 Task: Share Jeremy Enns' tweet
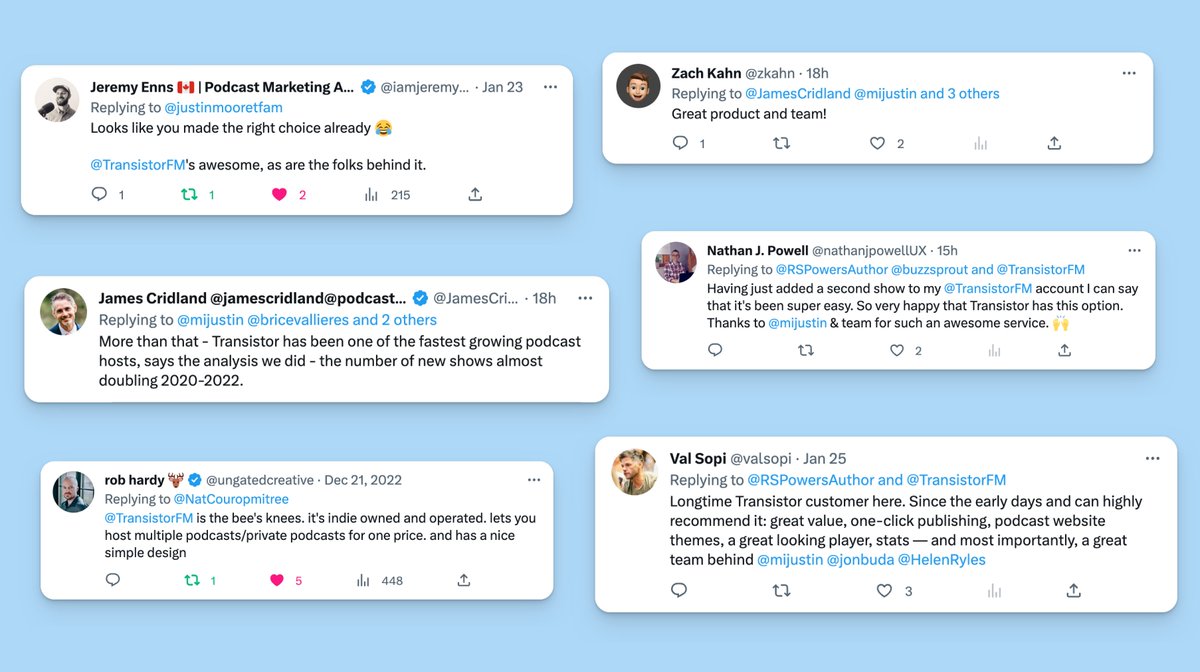coord(475,194)
